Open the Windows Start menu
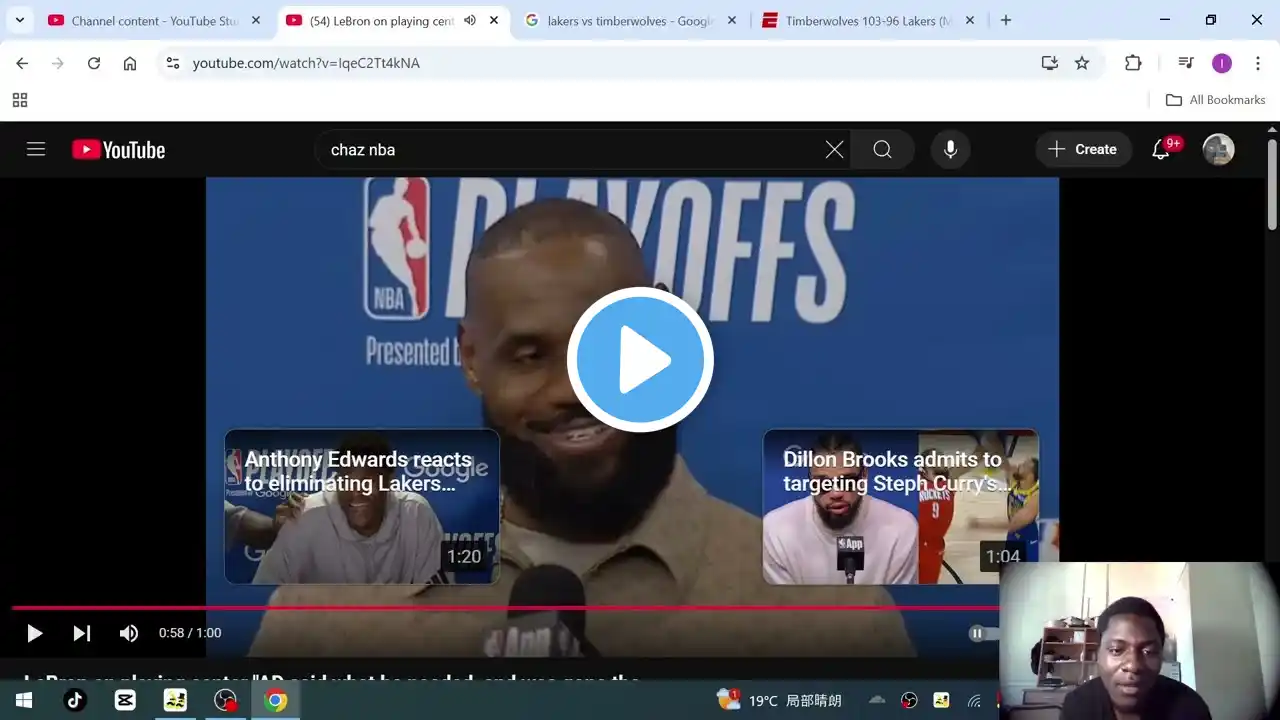Viewport: 1280px width, 720px height. point(24,700)
